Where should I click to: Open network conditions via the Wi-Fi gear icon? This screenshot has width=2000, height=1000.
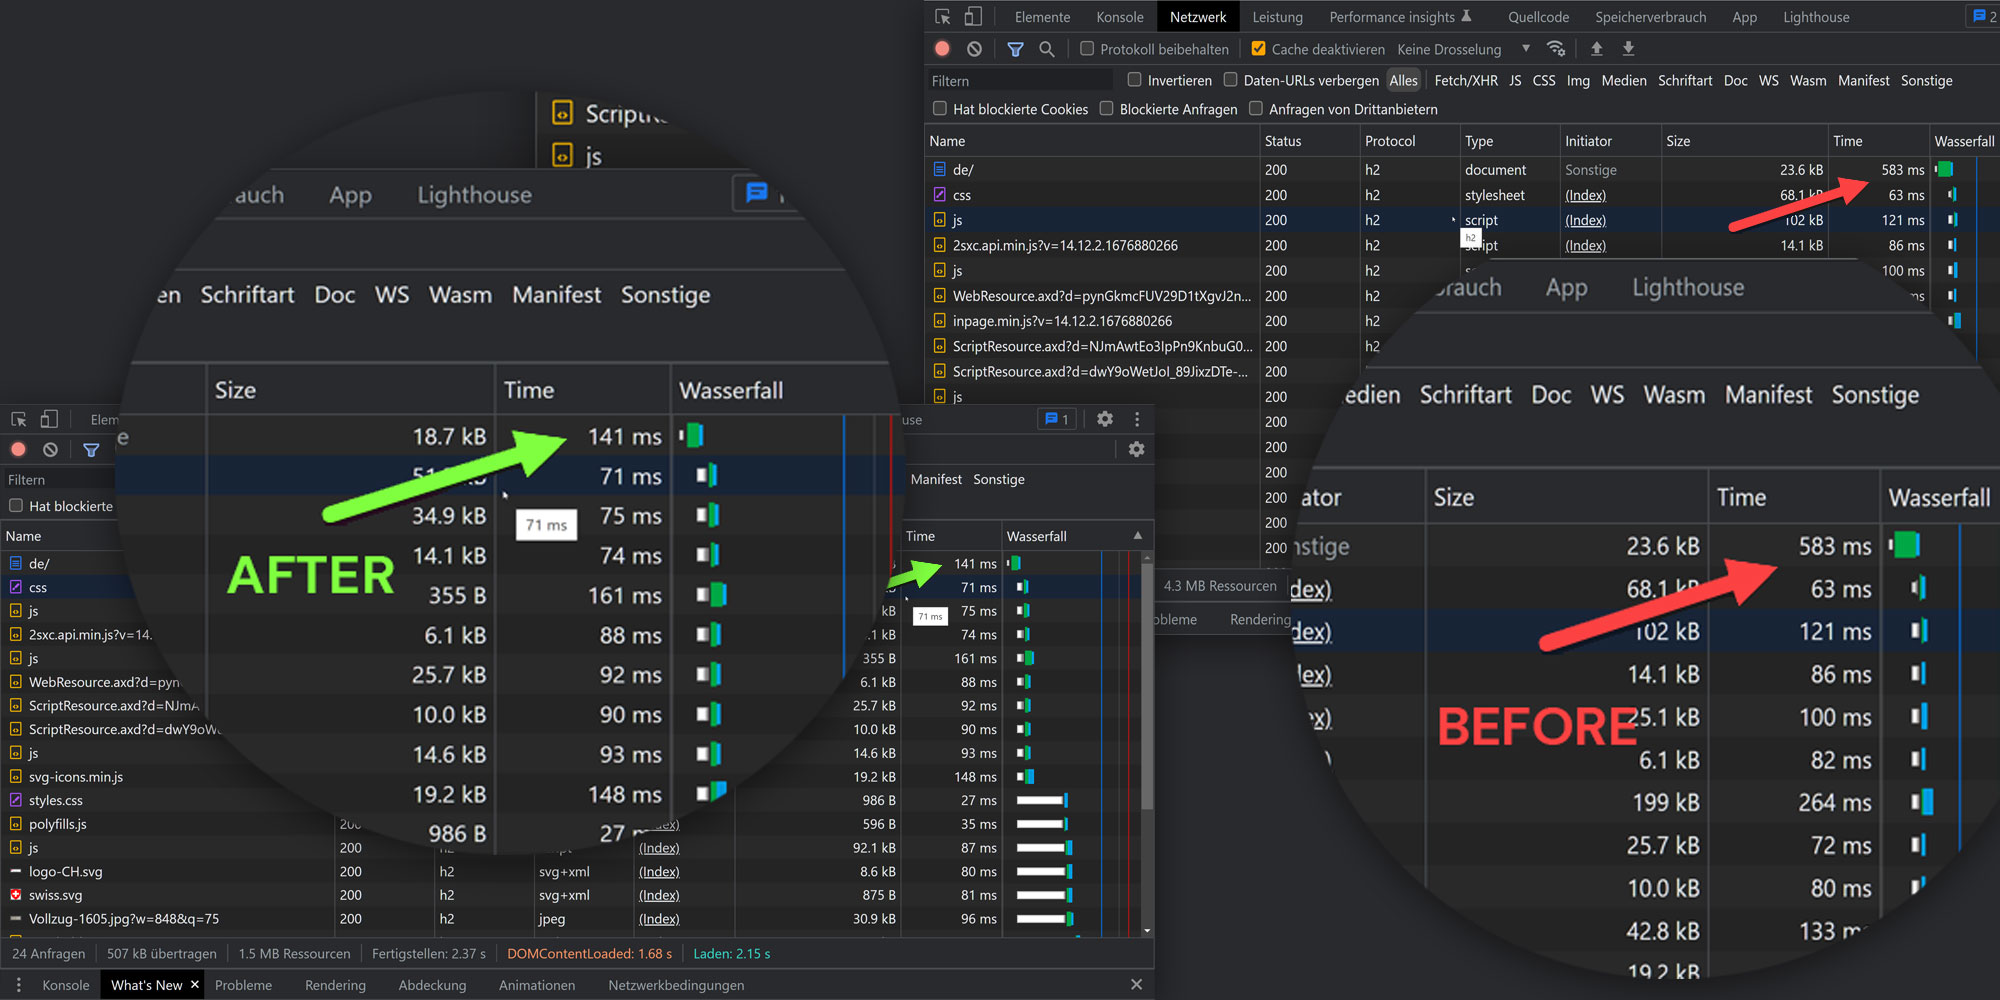1556,49
